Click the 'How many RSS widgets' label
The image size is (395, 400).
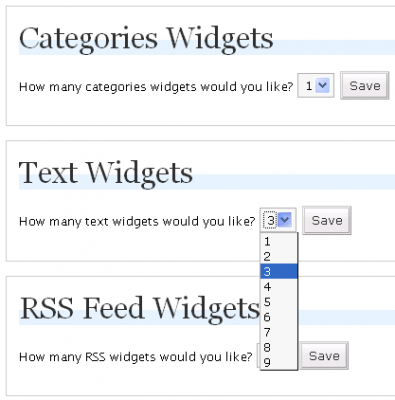tap(136, 357)
